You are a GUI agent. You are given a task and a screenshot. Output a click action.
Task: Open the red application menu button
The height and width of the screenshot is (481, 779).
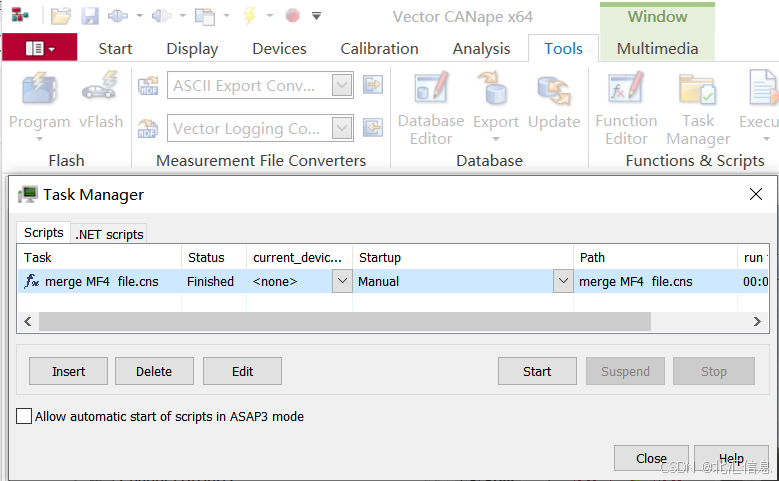pyautogui.click(x=40, y=48)
